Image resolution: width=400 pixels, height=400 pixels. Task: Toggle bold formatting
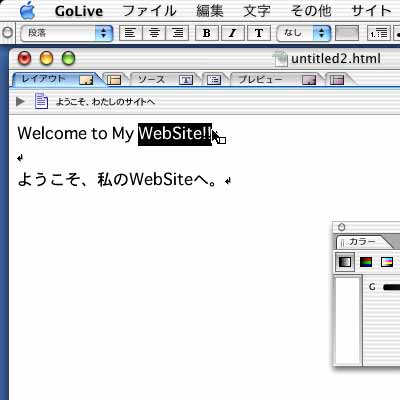pos(207,33)
